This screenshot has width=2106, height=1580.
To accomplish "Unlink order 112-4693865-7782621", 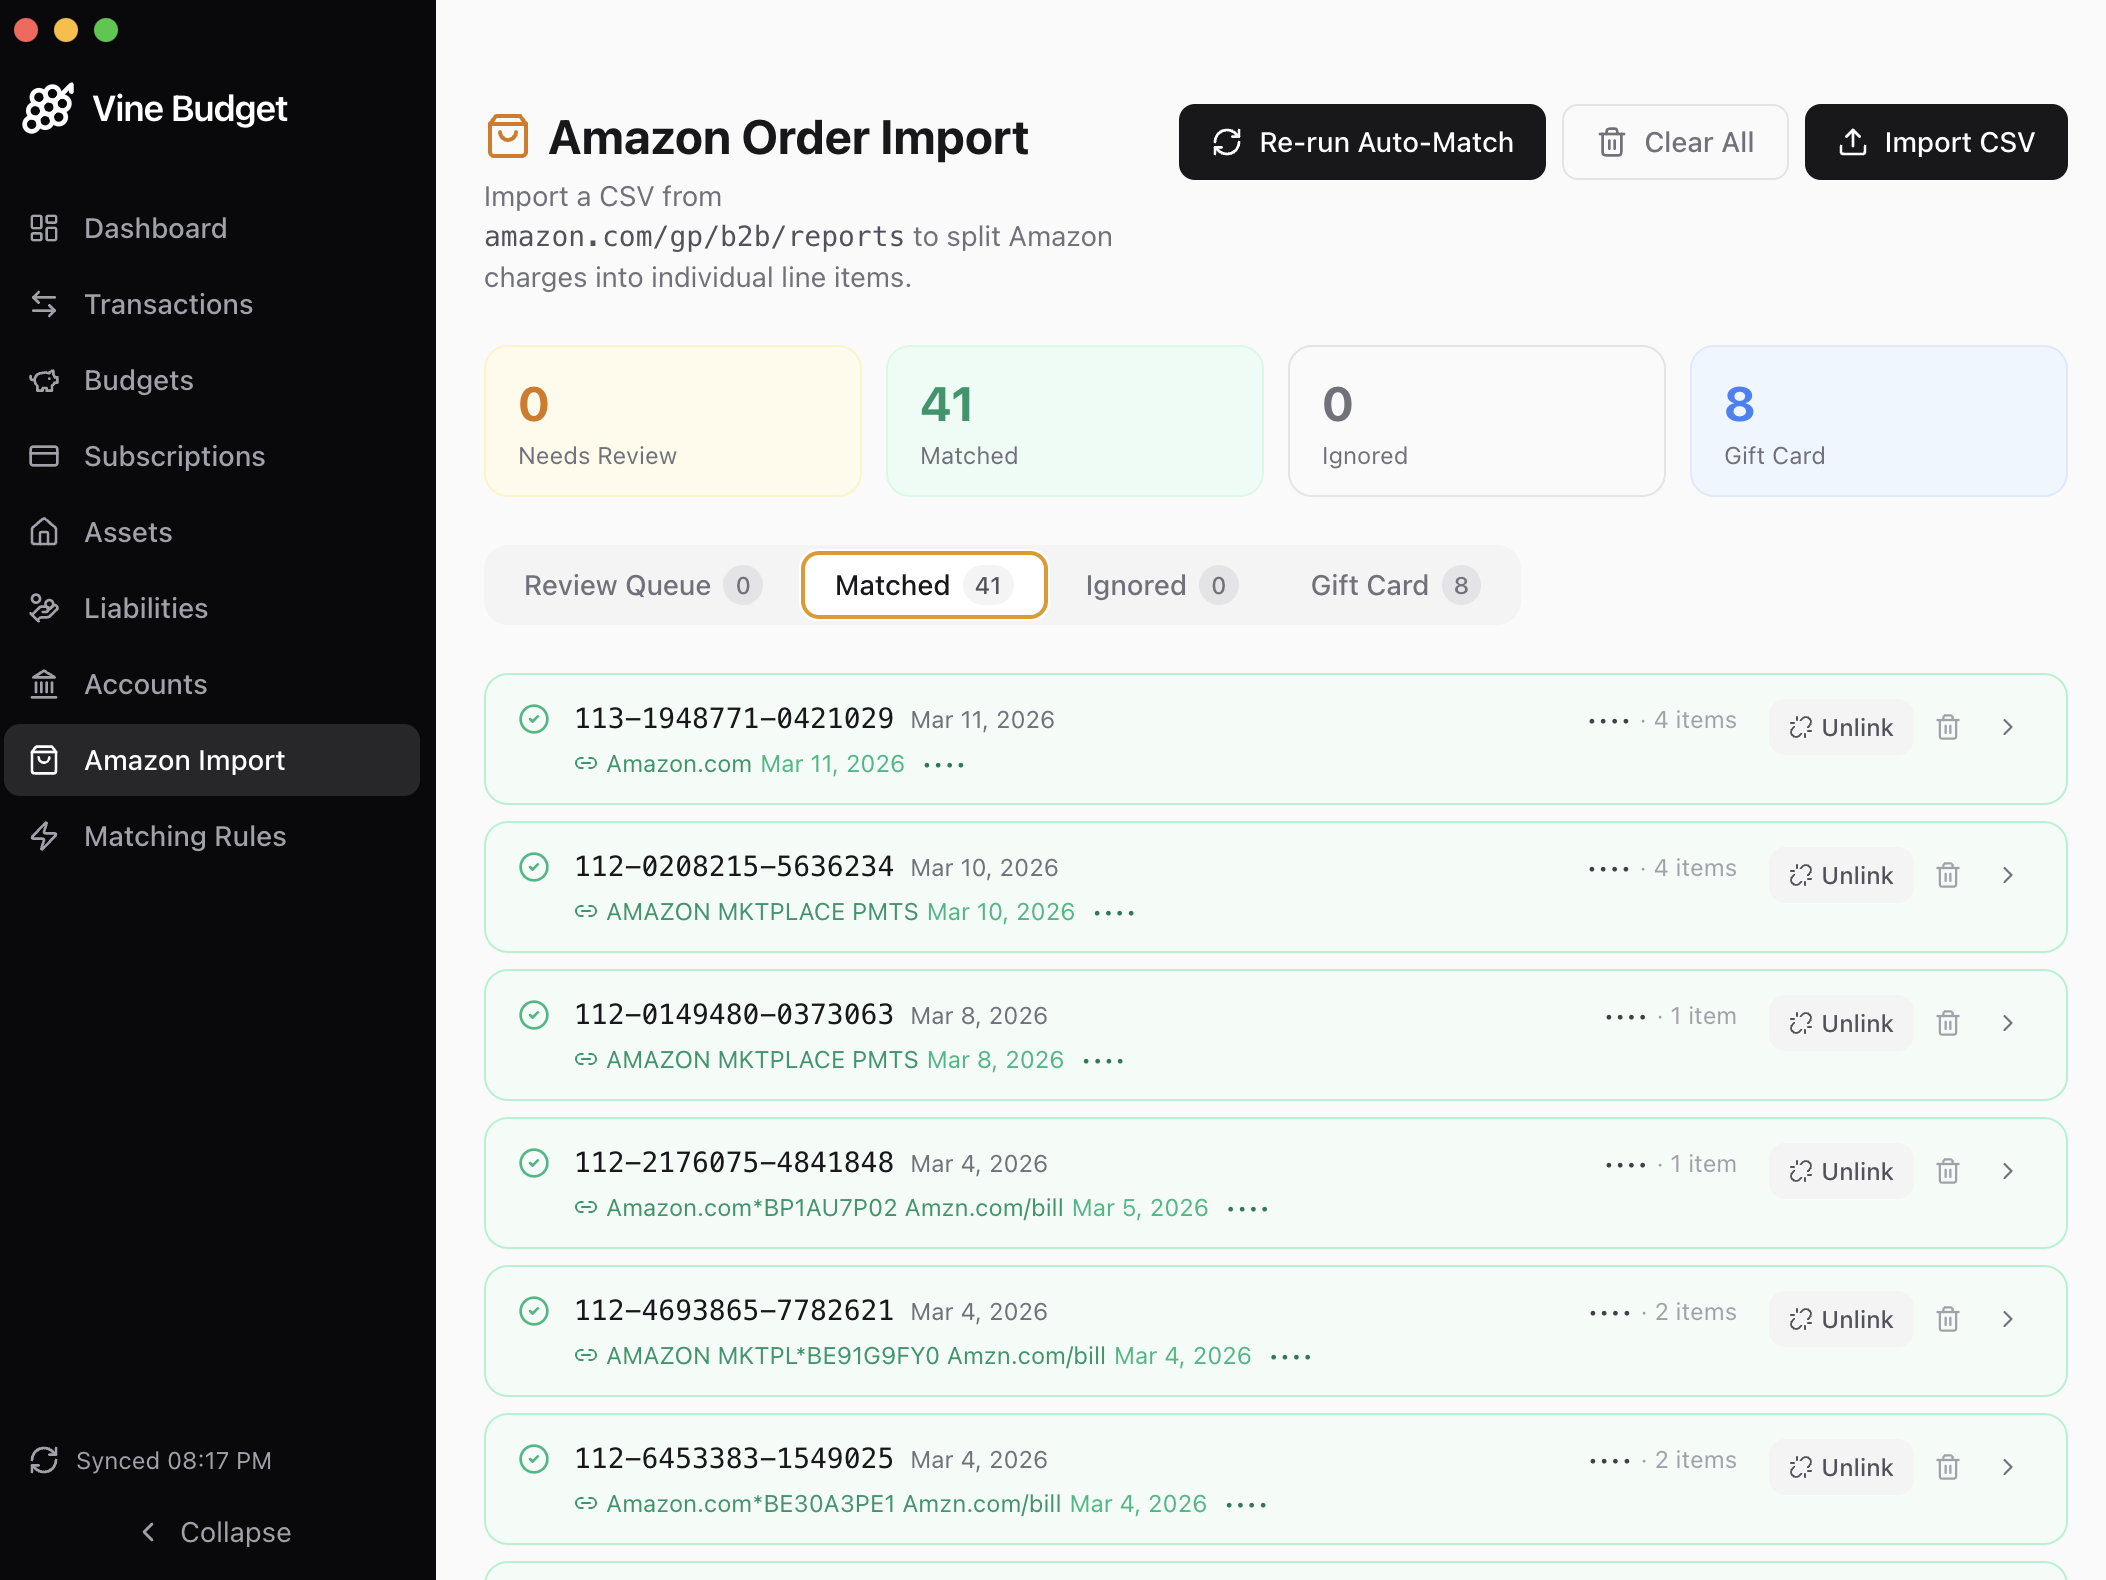I will (1841, 1319).
